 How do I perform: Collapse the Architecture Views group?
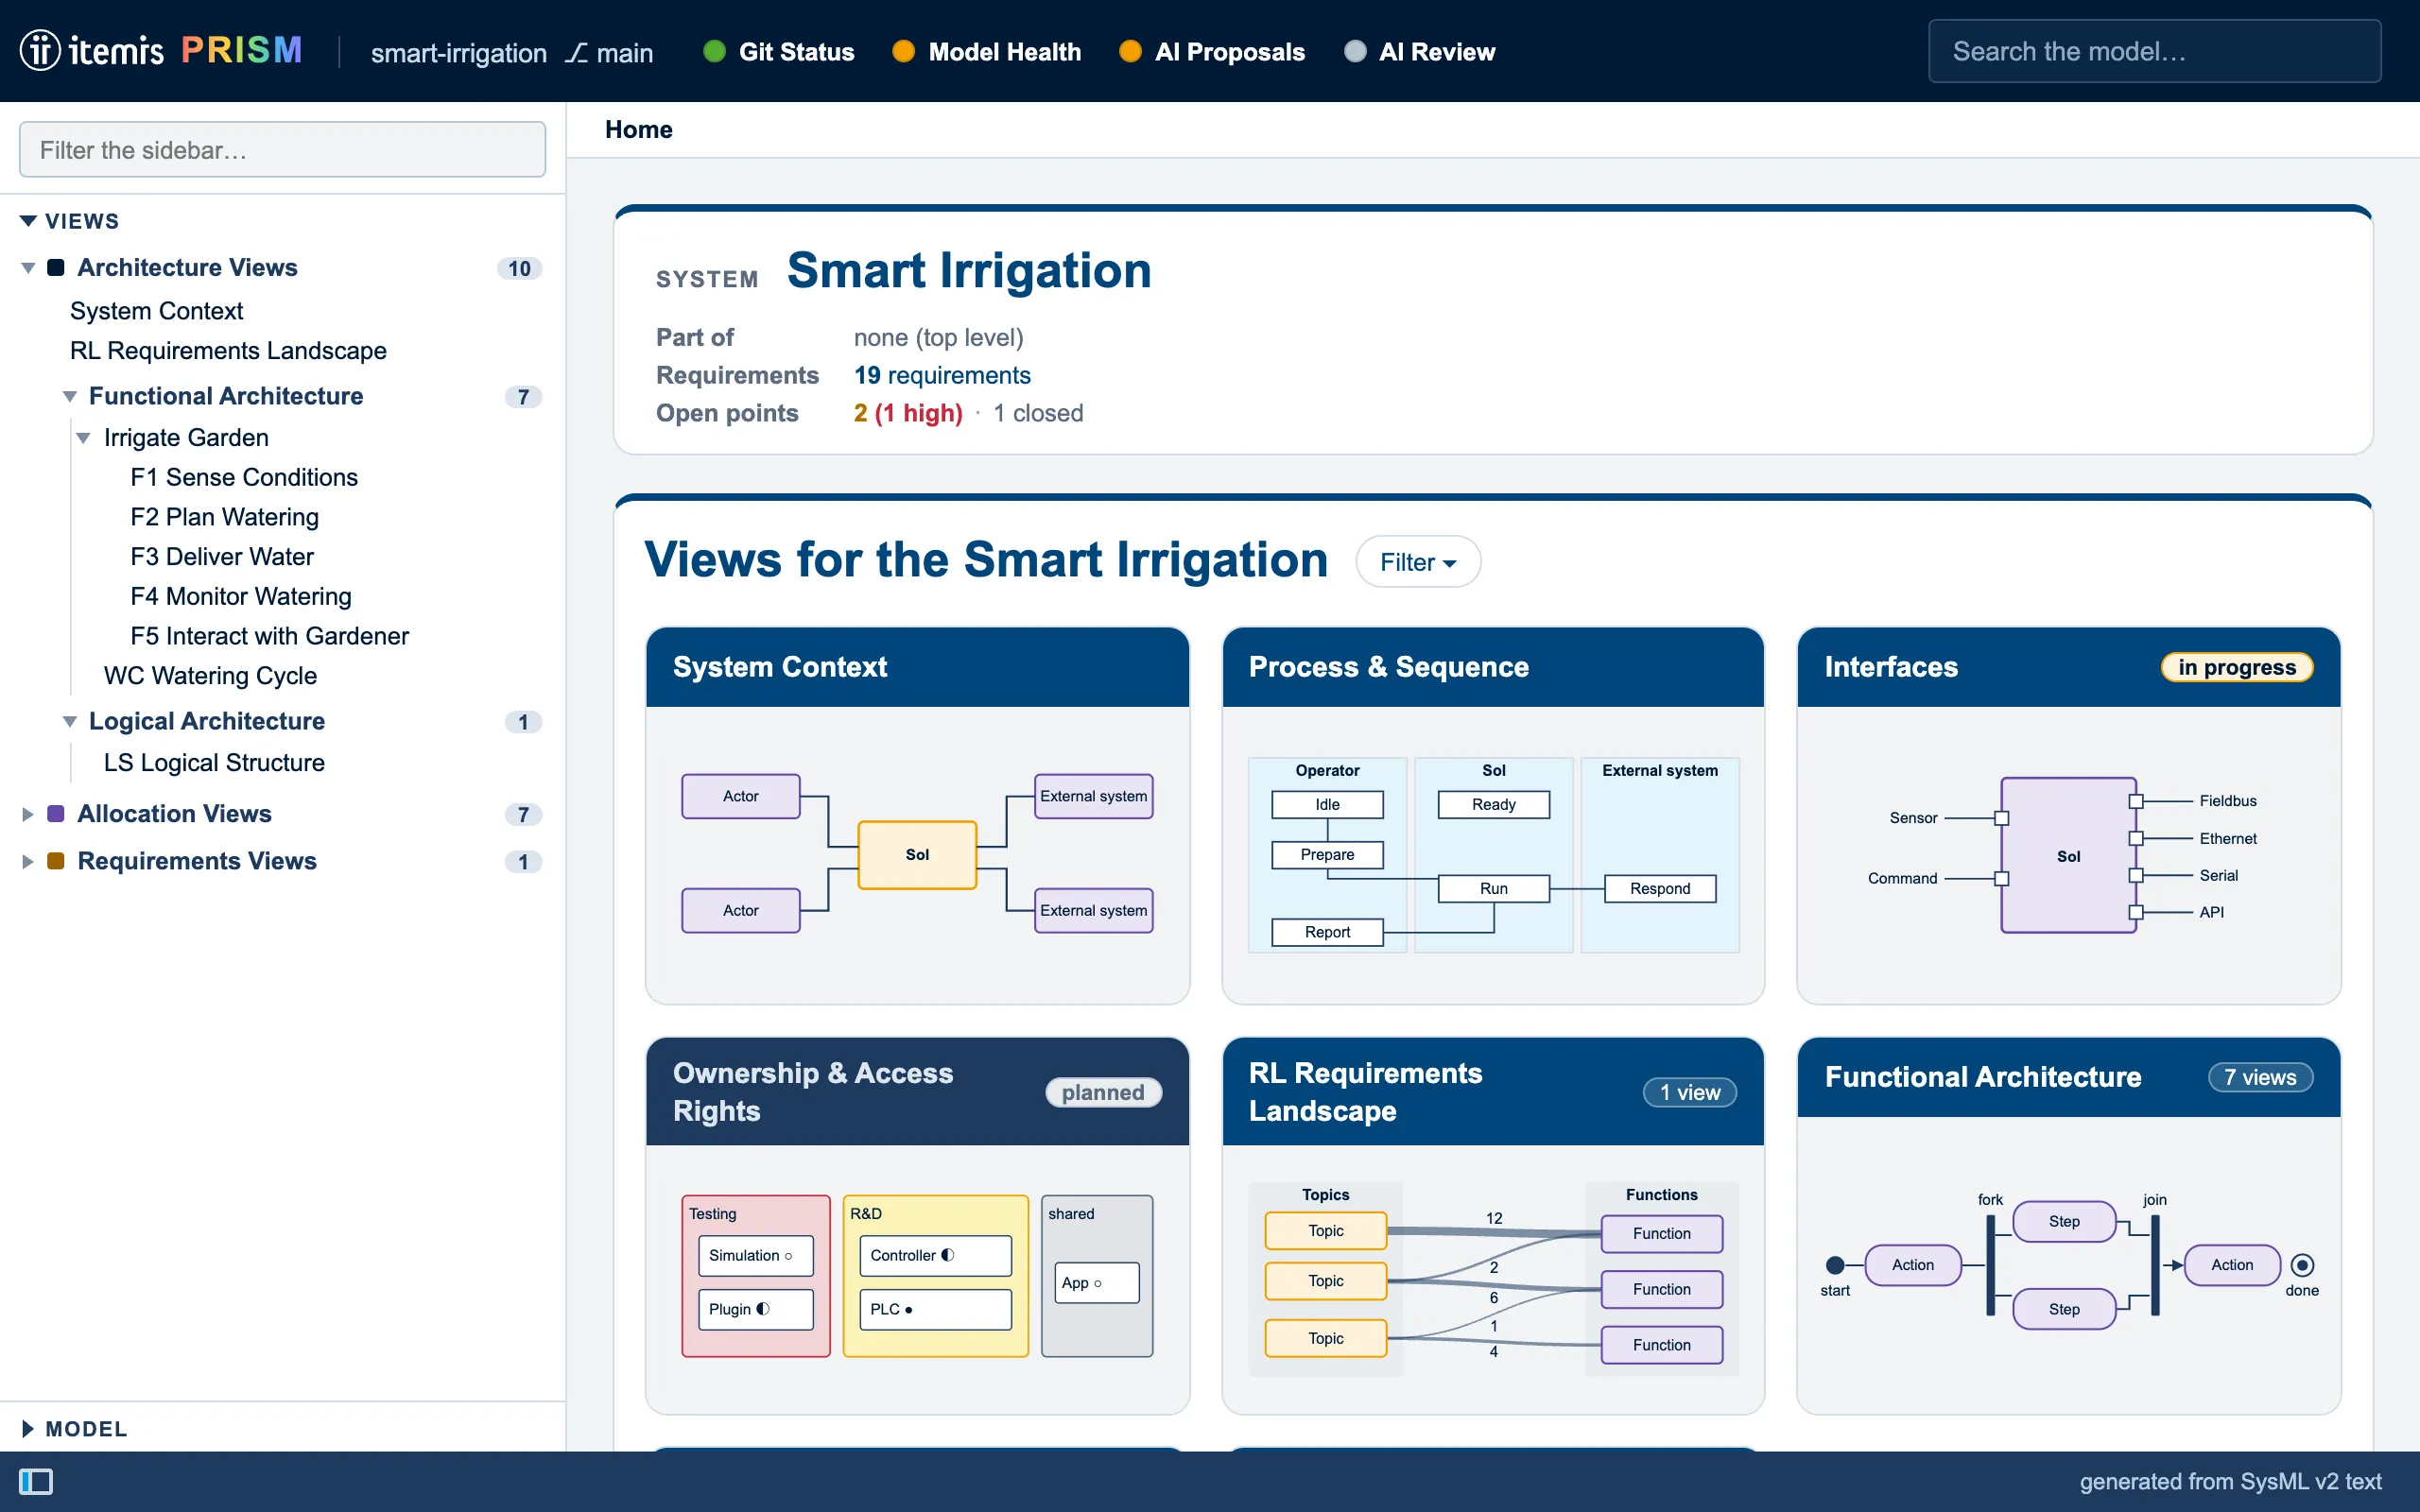(28, 267)
